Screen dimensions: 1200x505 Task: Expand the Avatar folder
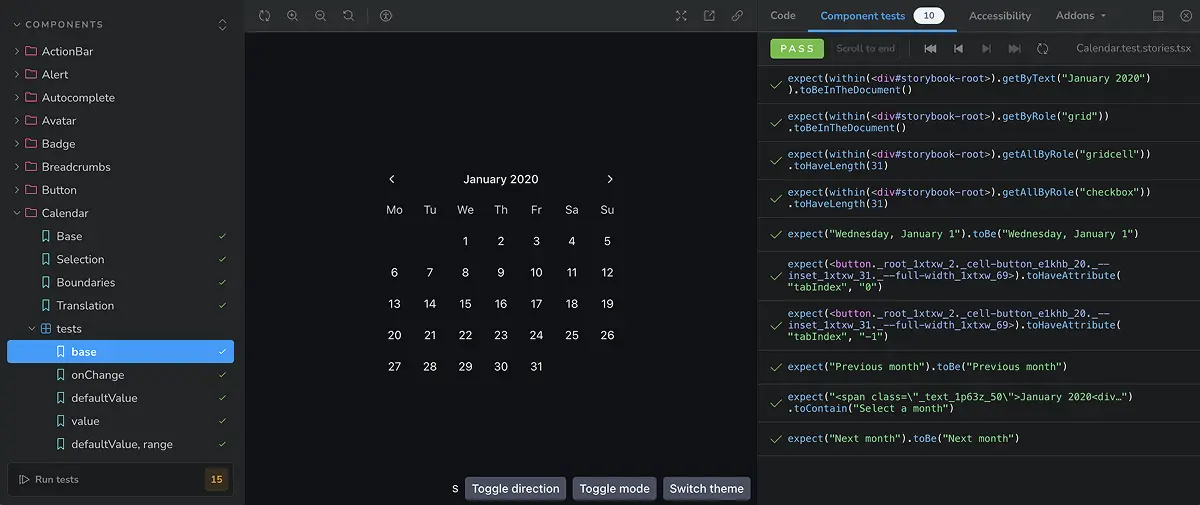coord(17,120)
